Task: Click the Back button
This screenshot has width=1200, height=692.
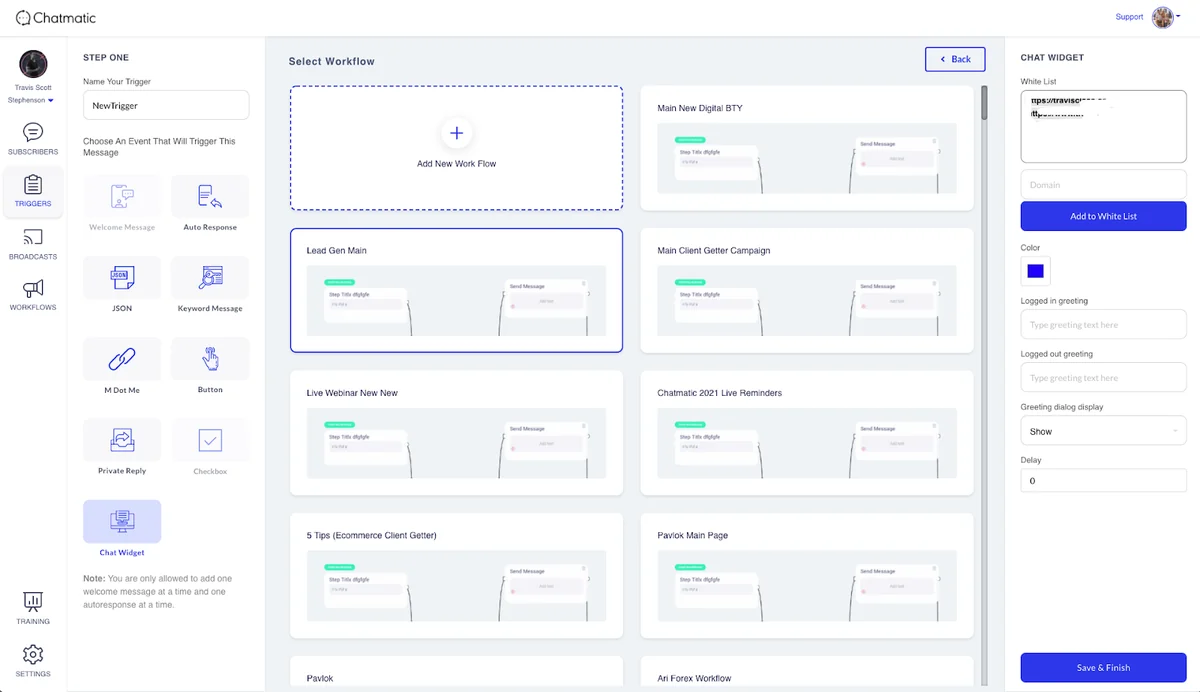Action: pos(955,59)
